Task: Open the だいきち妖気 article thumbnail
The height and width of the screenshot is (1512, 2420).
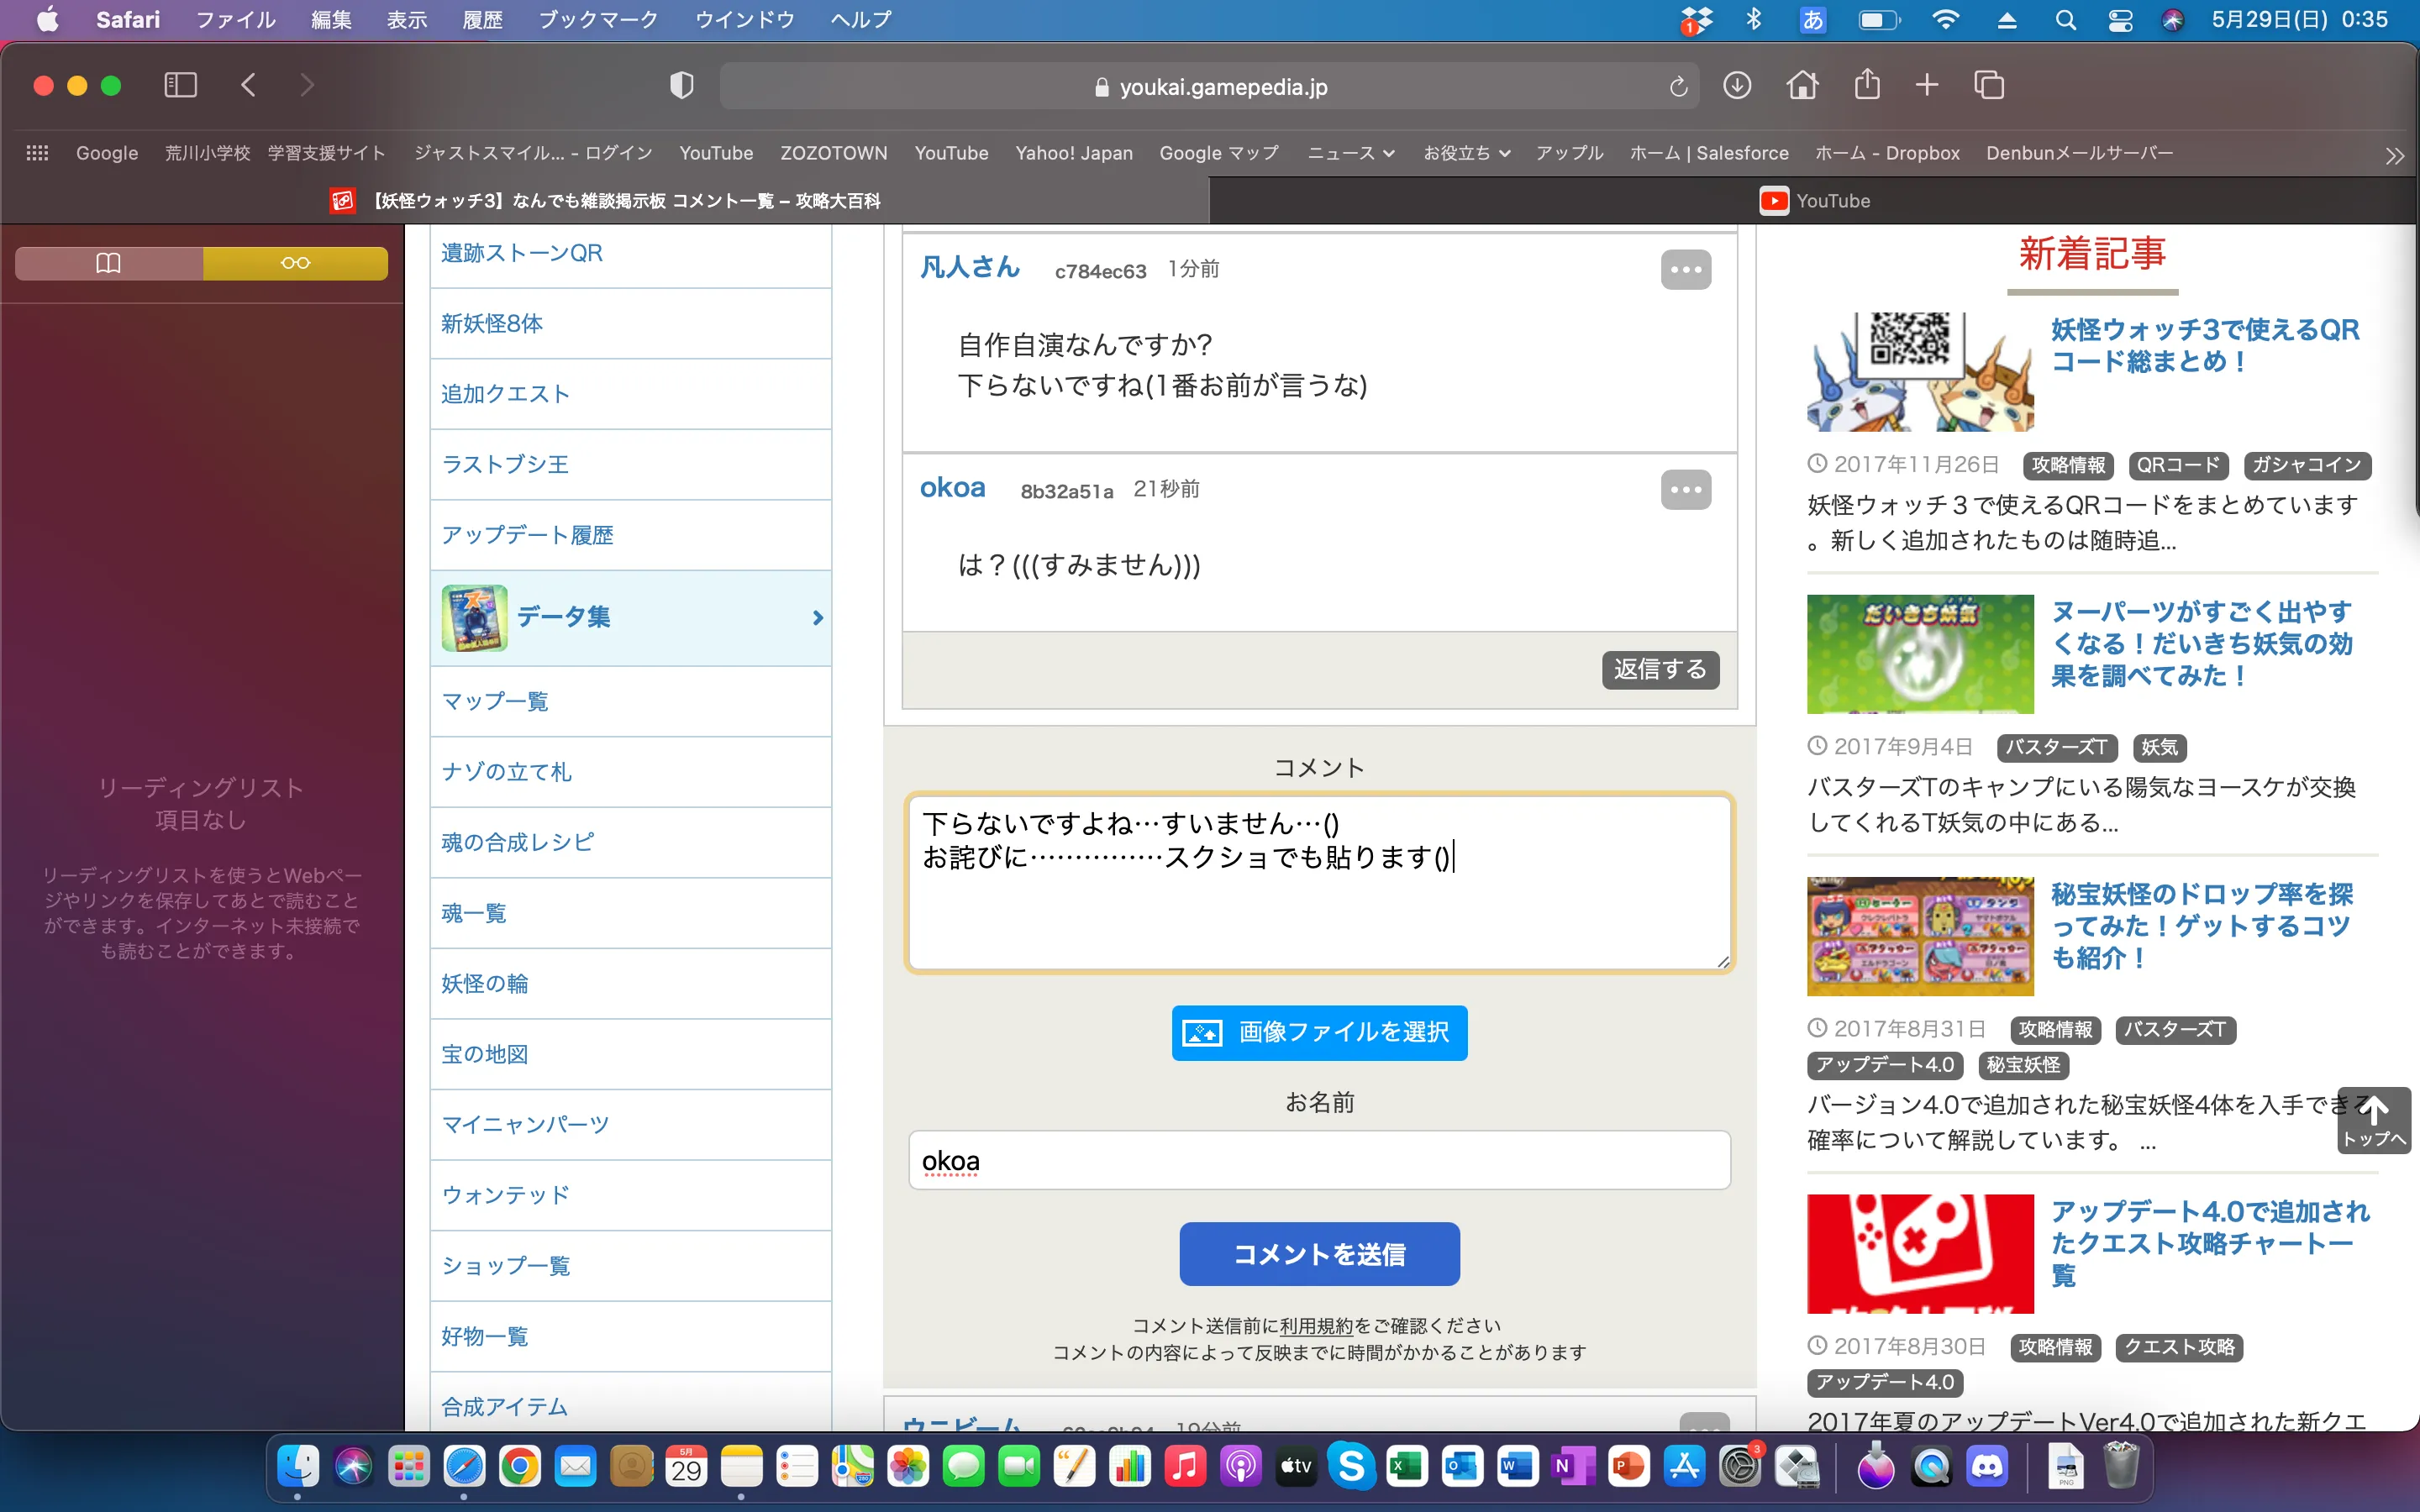Action: [x=1920, y=654]
